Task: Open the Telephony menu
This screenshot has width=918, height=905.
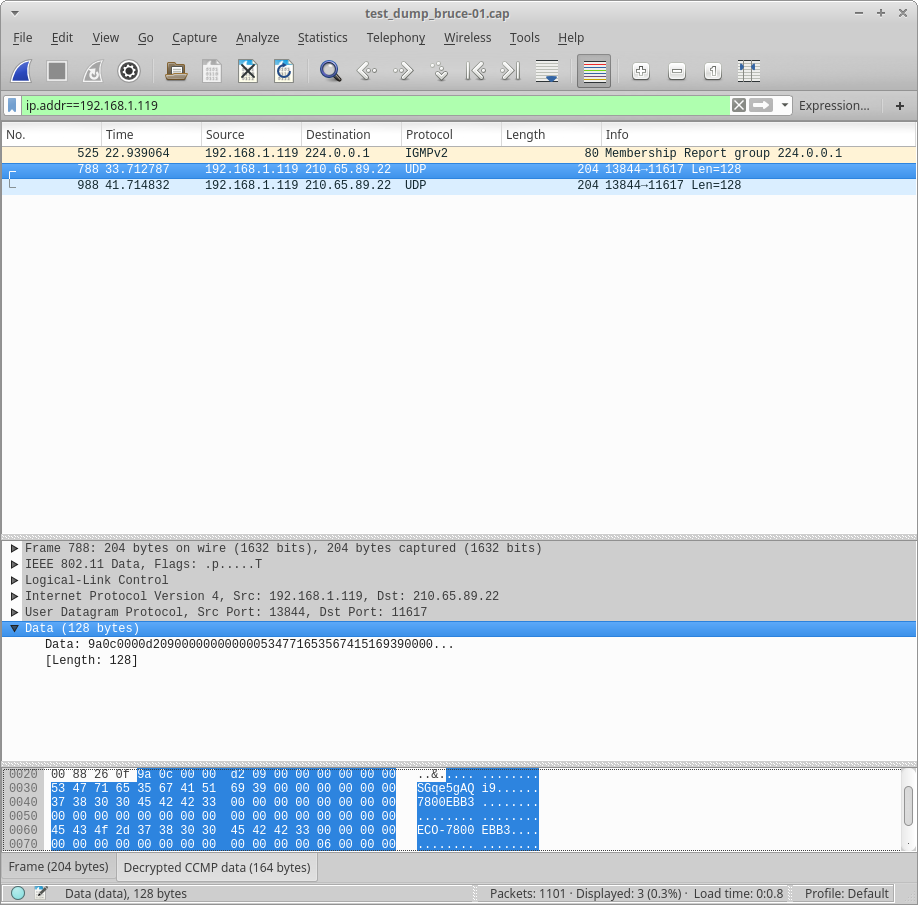Action: (396, 37)
